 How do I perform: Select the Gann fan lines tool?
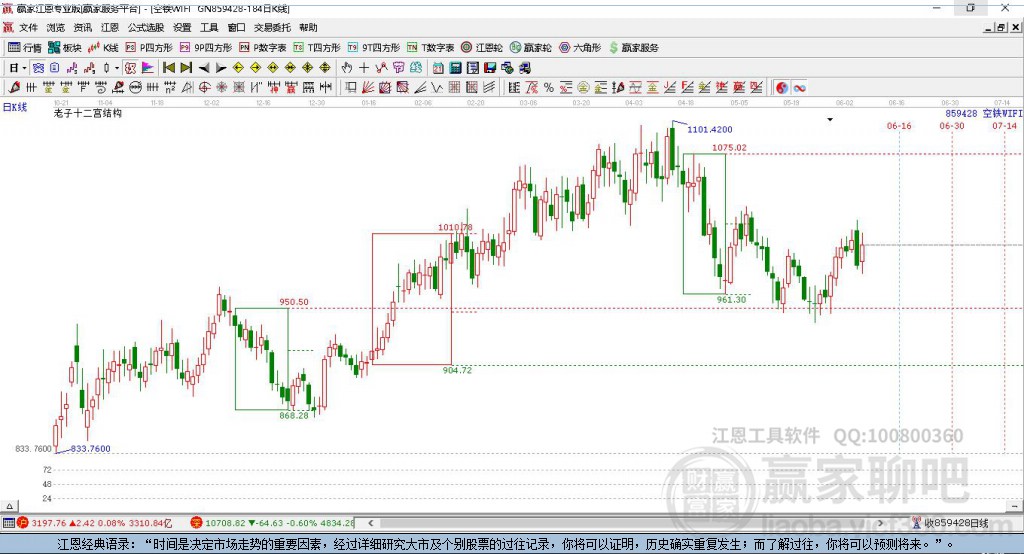click(368, 88)
